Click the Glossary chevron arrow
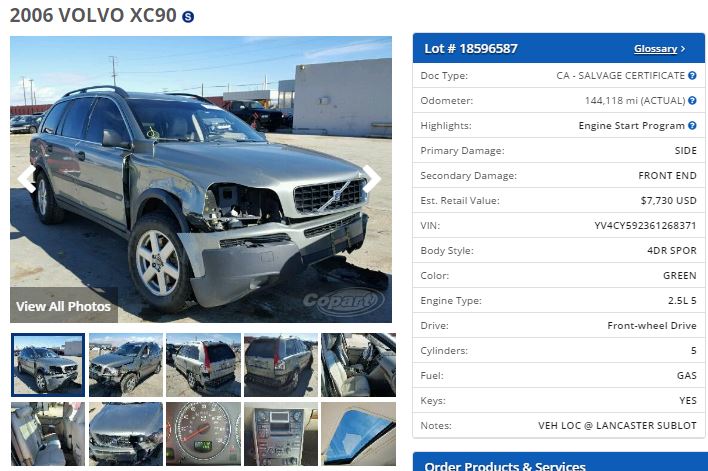This screenshot has height=471, width=708. [x=683, y=48]
